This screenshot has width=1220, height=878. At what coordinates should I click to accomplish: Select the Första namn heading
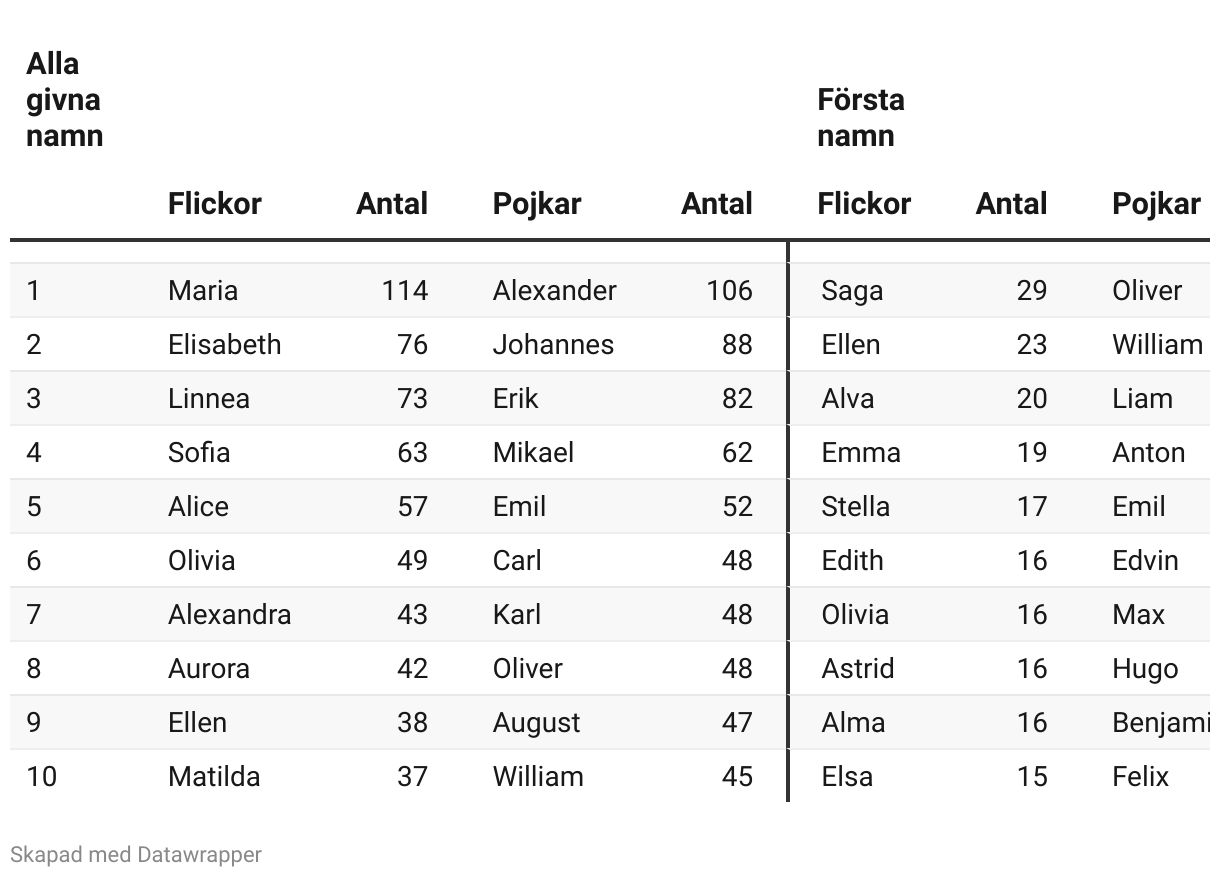click(860, 118)
